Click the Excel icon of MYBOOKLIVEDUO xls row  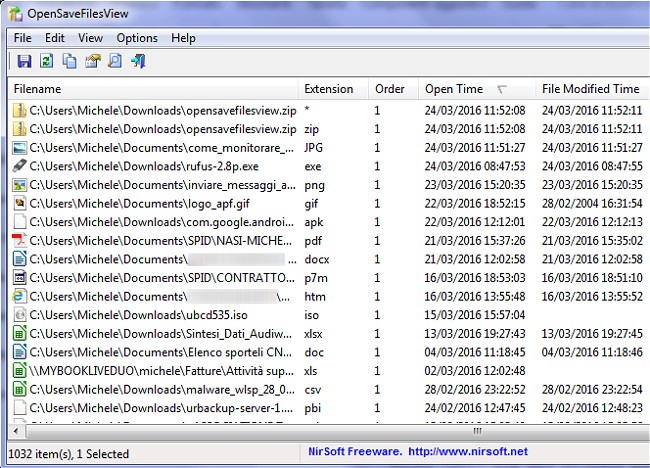[19, 371]
